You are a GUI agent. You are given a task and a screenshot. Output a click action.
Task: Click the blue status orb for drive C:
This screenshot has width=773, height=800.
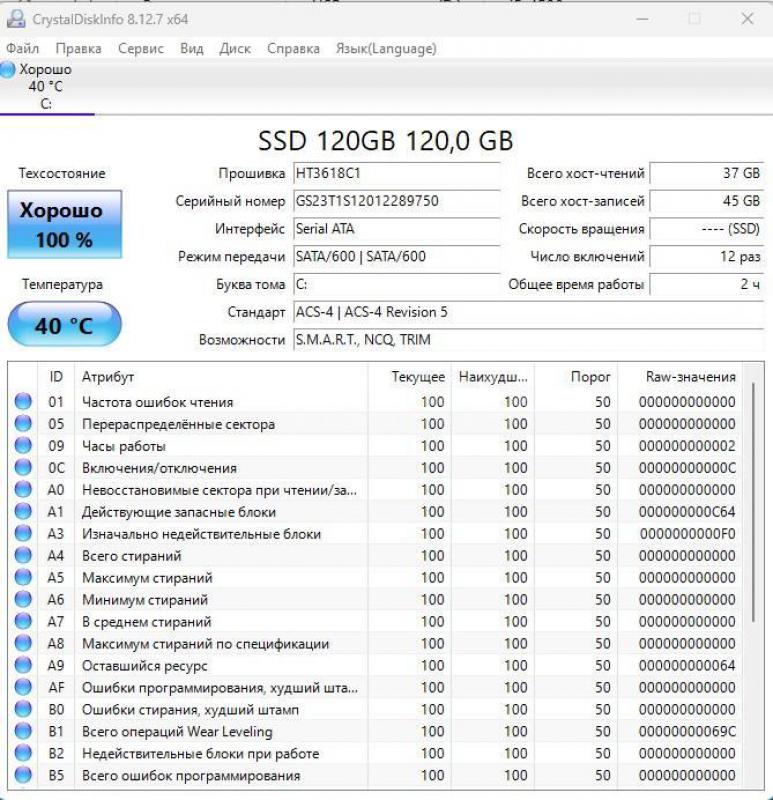(x=9, y=70)
